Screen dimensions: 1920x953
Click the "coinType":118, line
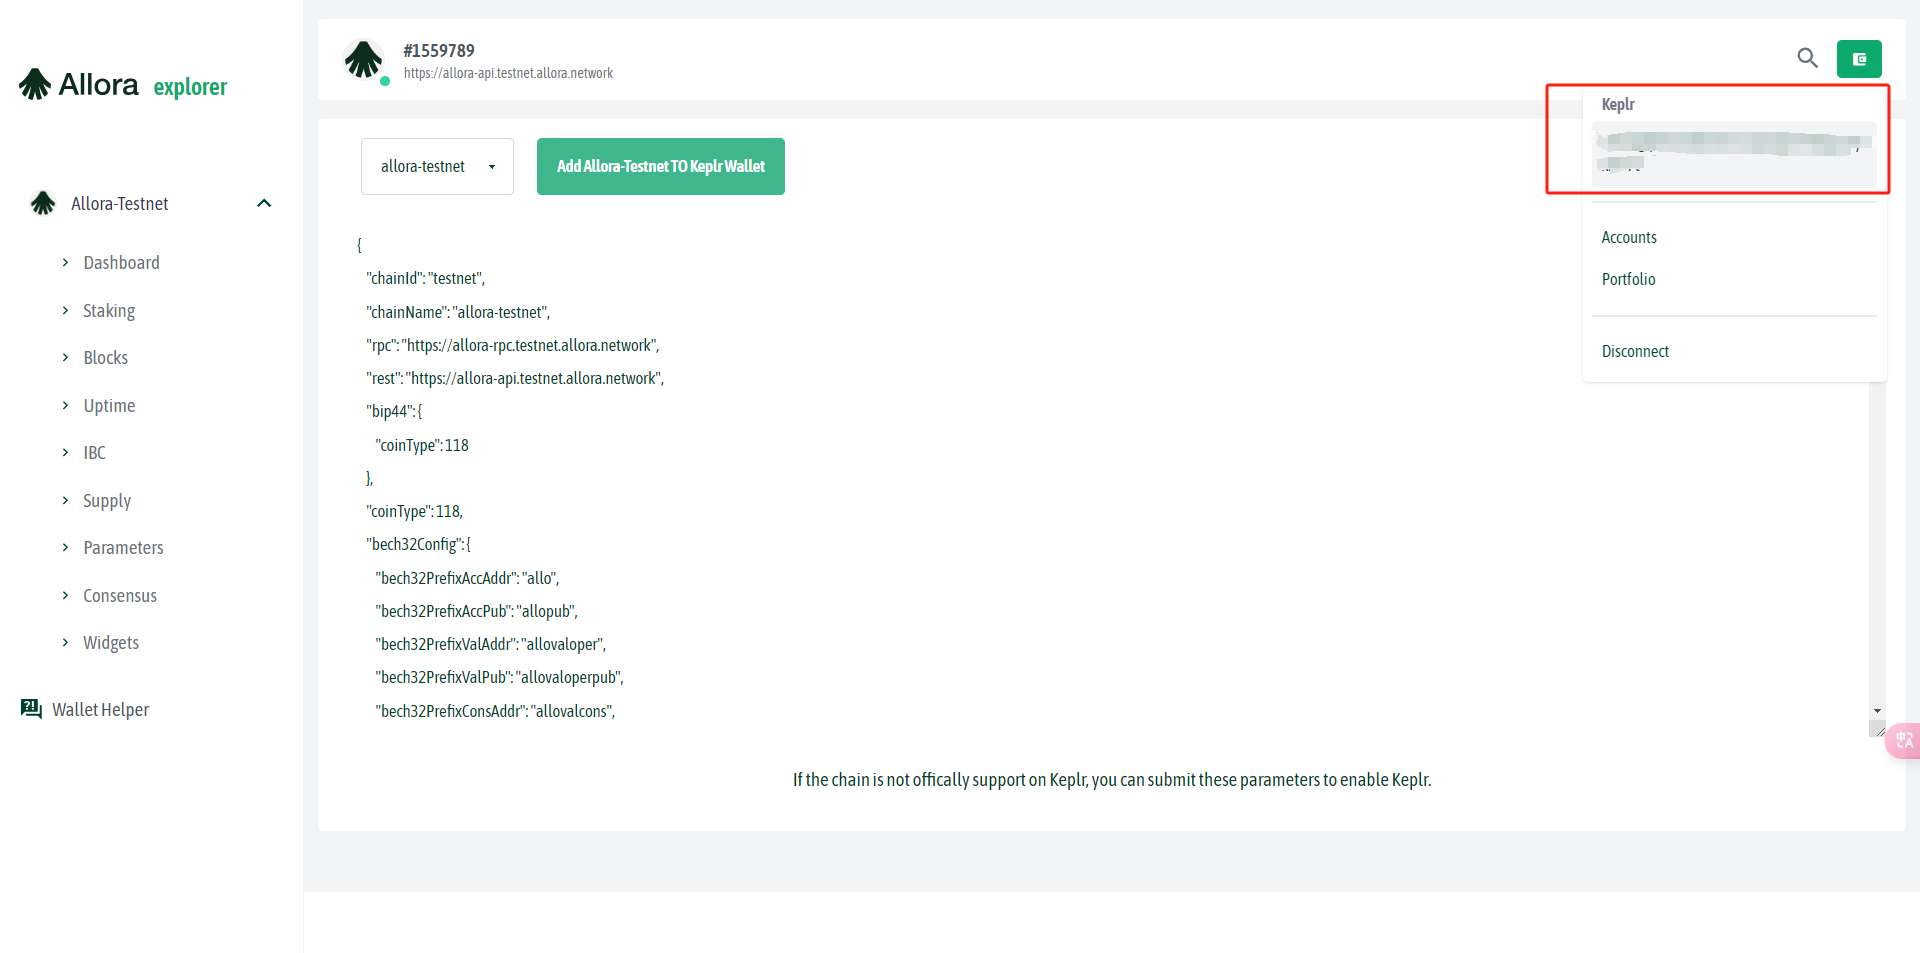414,511
